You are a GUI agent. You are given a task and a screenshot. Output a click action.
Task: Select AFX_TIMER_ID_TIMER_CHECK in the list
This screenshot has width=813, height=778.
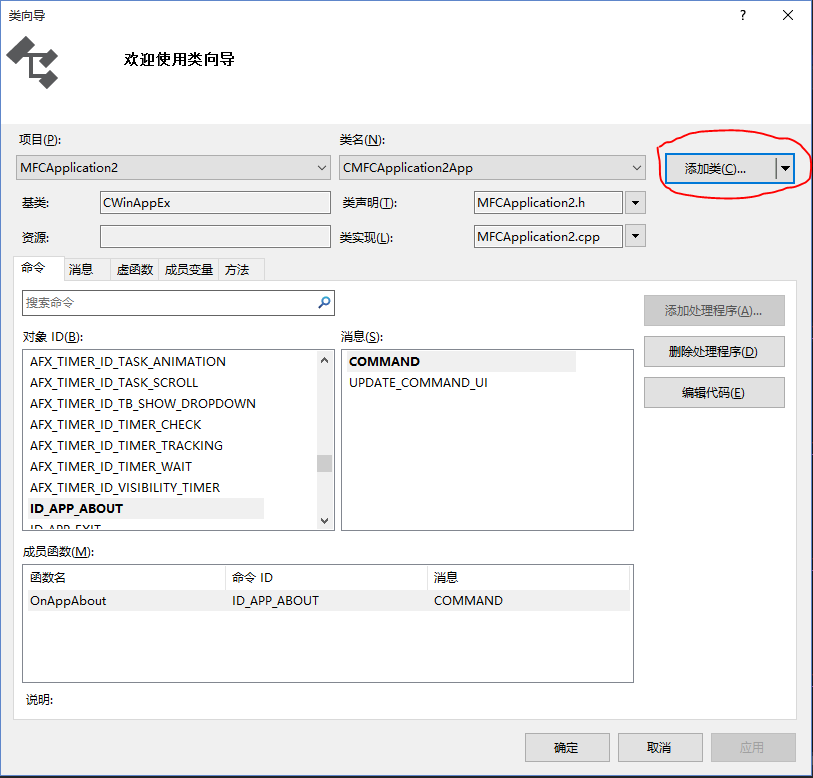(116, 425)
